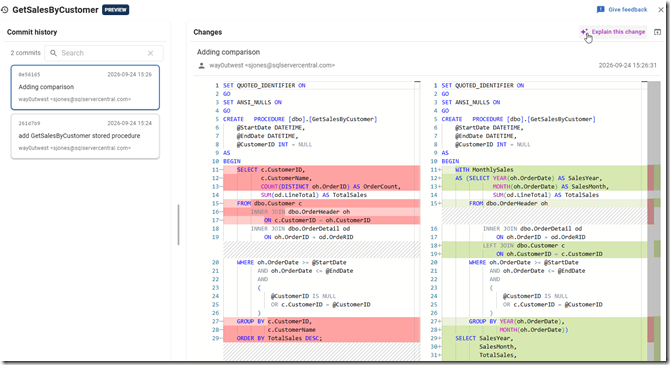The width and height of the screenshot is (670, 365).
Task: Click the diff overview ruler scrollbar
Action: 654,221
